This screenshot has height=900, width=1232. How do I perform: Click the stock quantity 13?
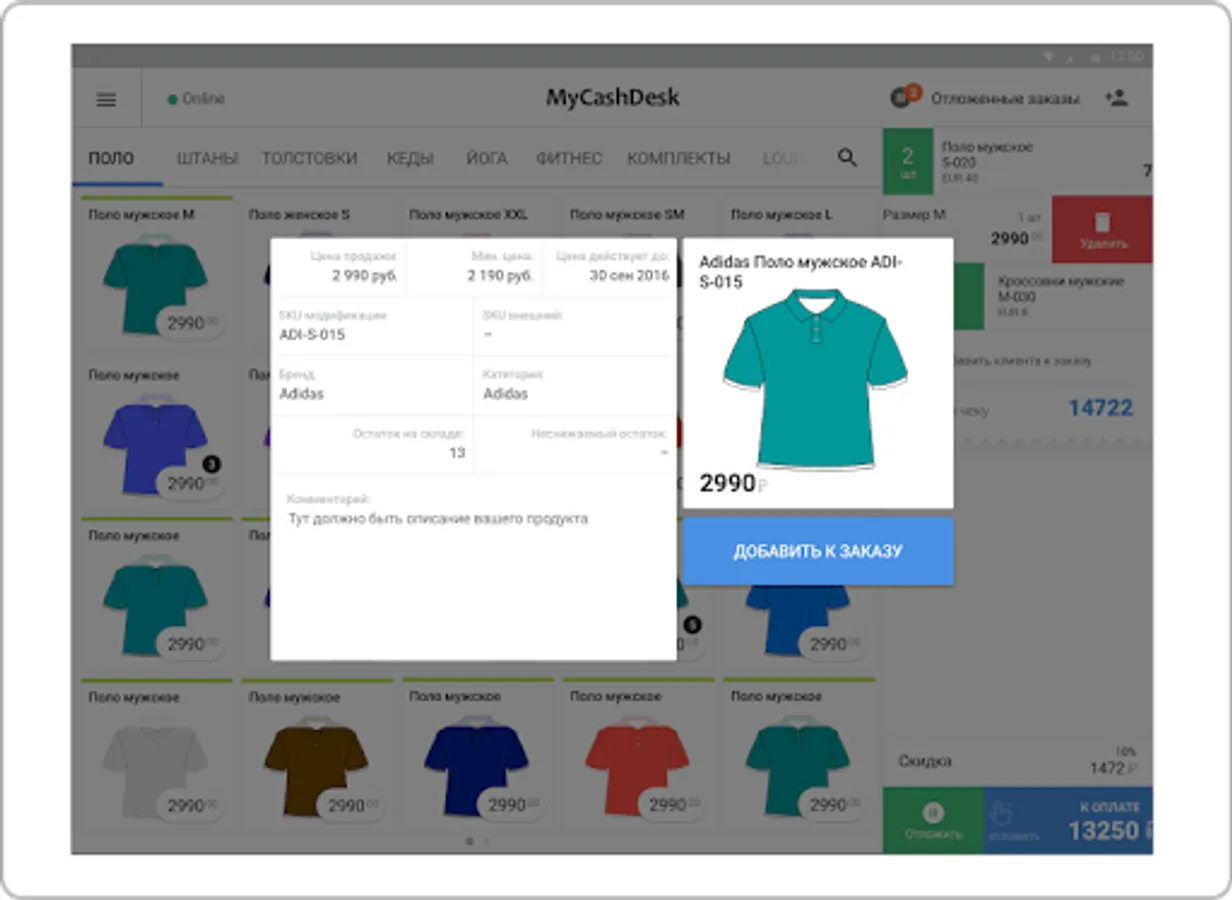457,453
